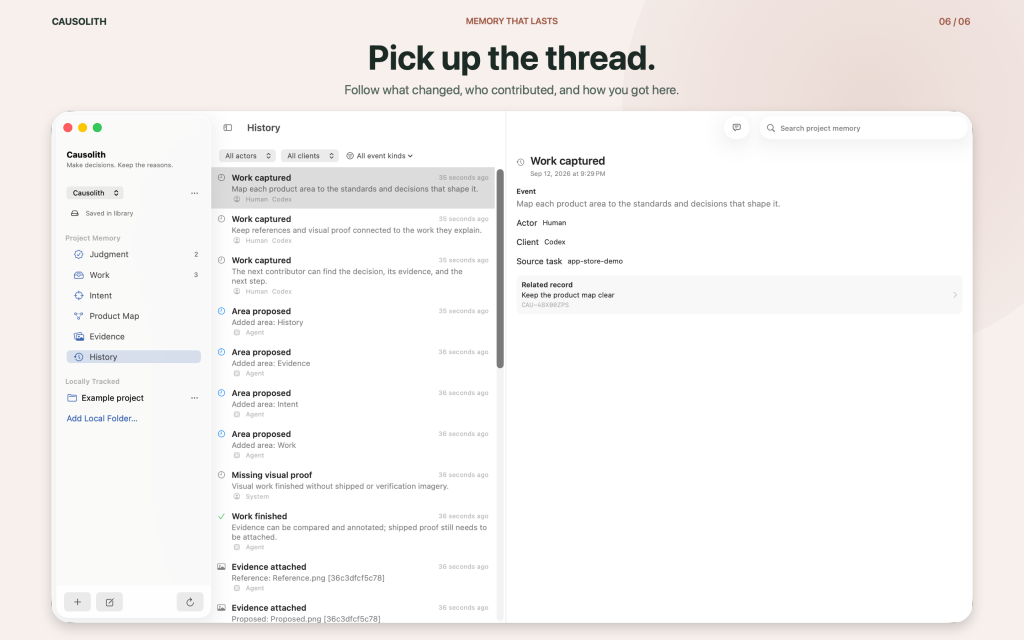
Task: Select Work captured: Map each product area
Action: pyautogui.click(x=353, y=188)
